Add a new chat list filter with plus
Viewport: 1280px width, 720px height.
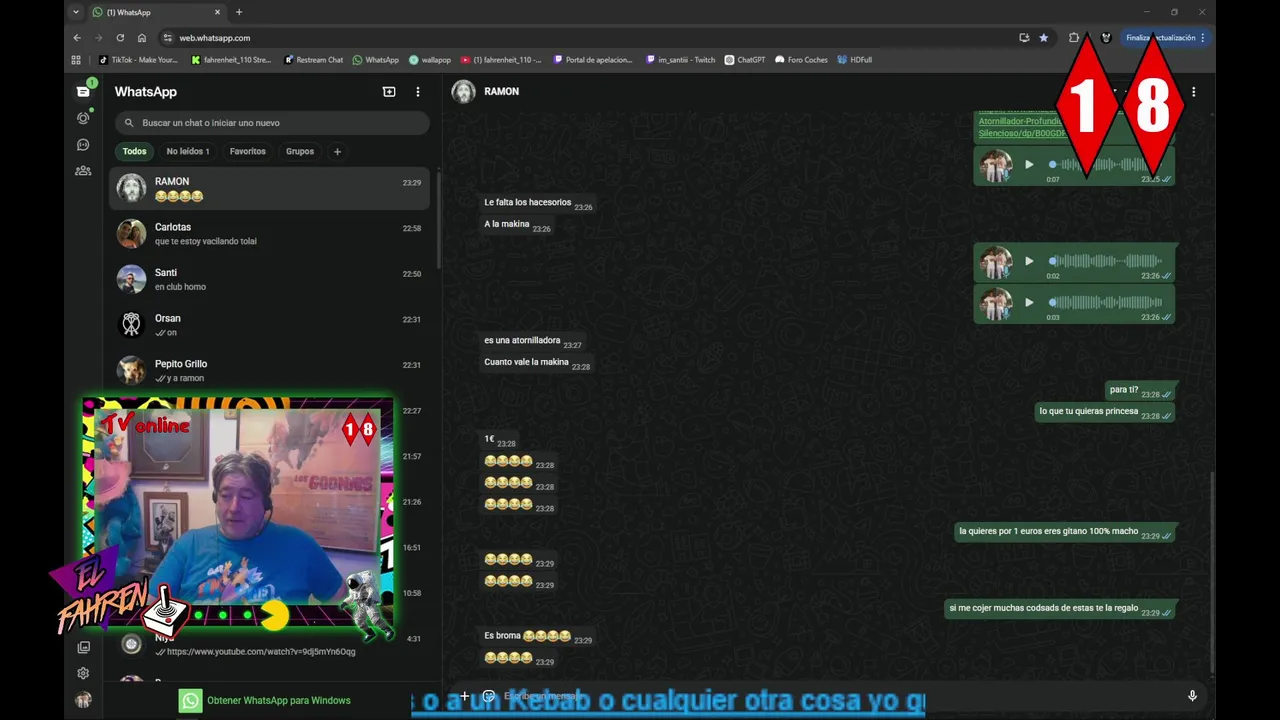[x=337, y=152]
